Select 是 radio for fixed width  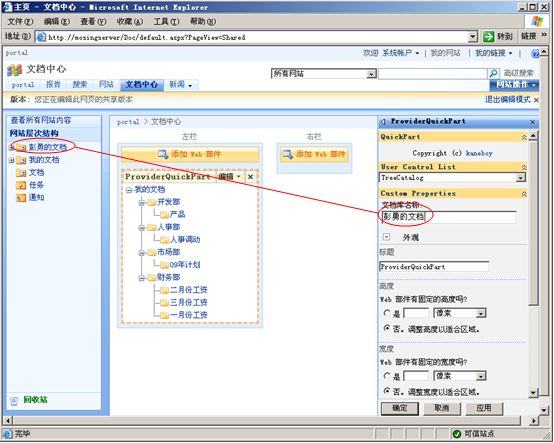(x=387, y=376)
